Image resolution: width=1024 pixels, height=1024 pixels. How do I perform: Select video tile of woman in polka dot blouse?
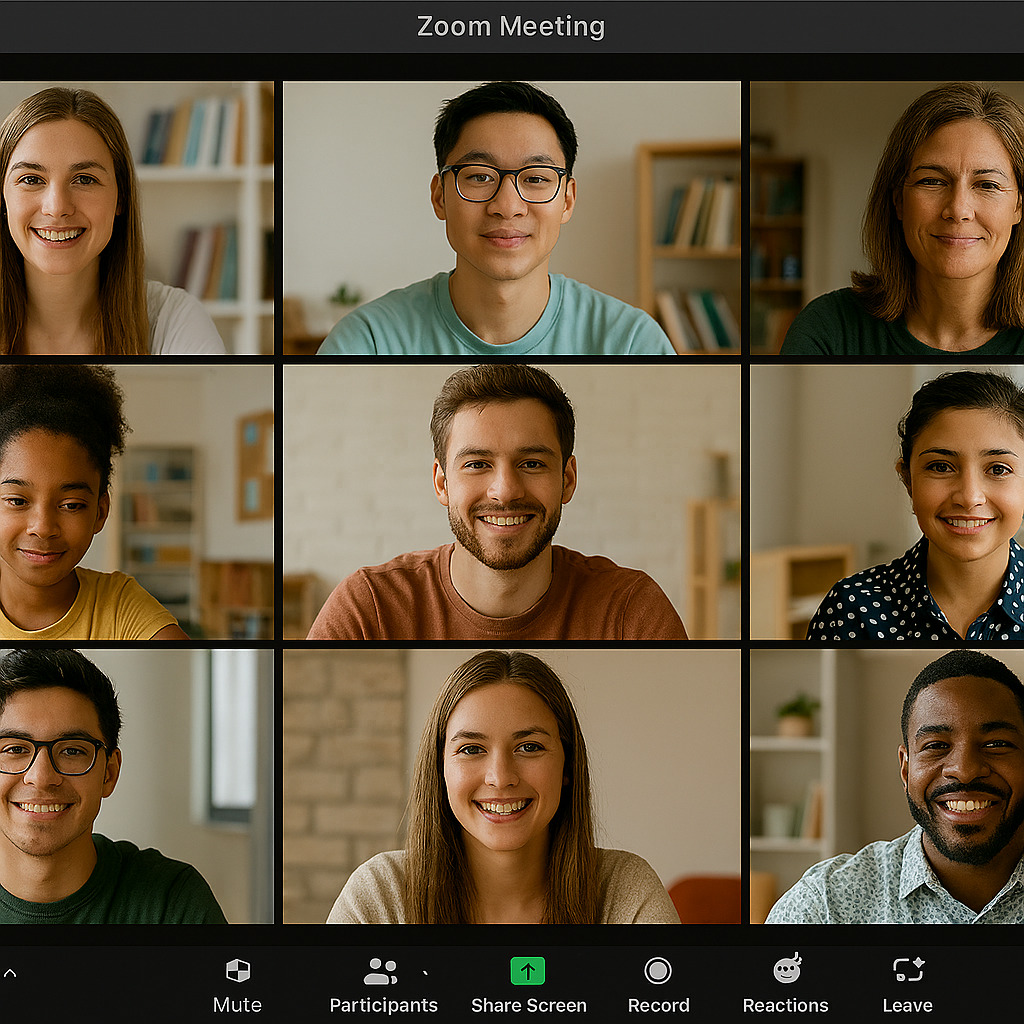click(x=887, y=502)
